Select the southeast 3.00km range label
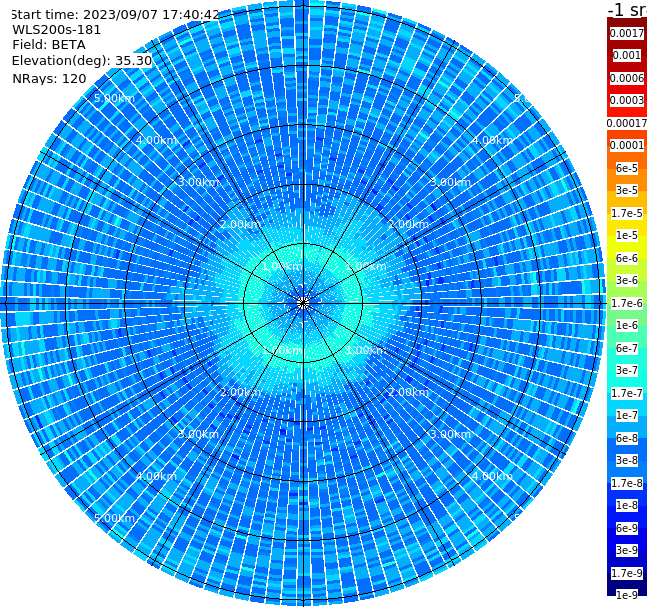 click(450, 434)
